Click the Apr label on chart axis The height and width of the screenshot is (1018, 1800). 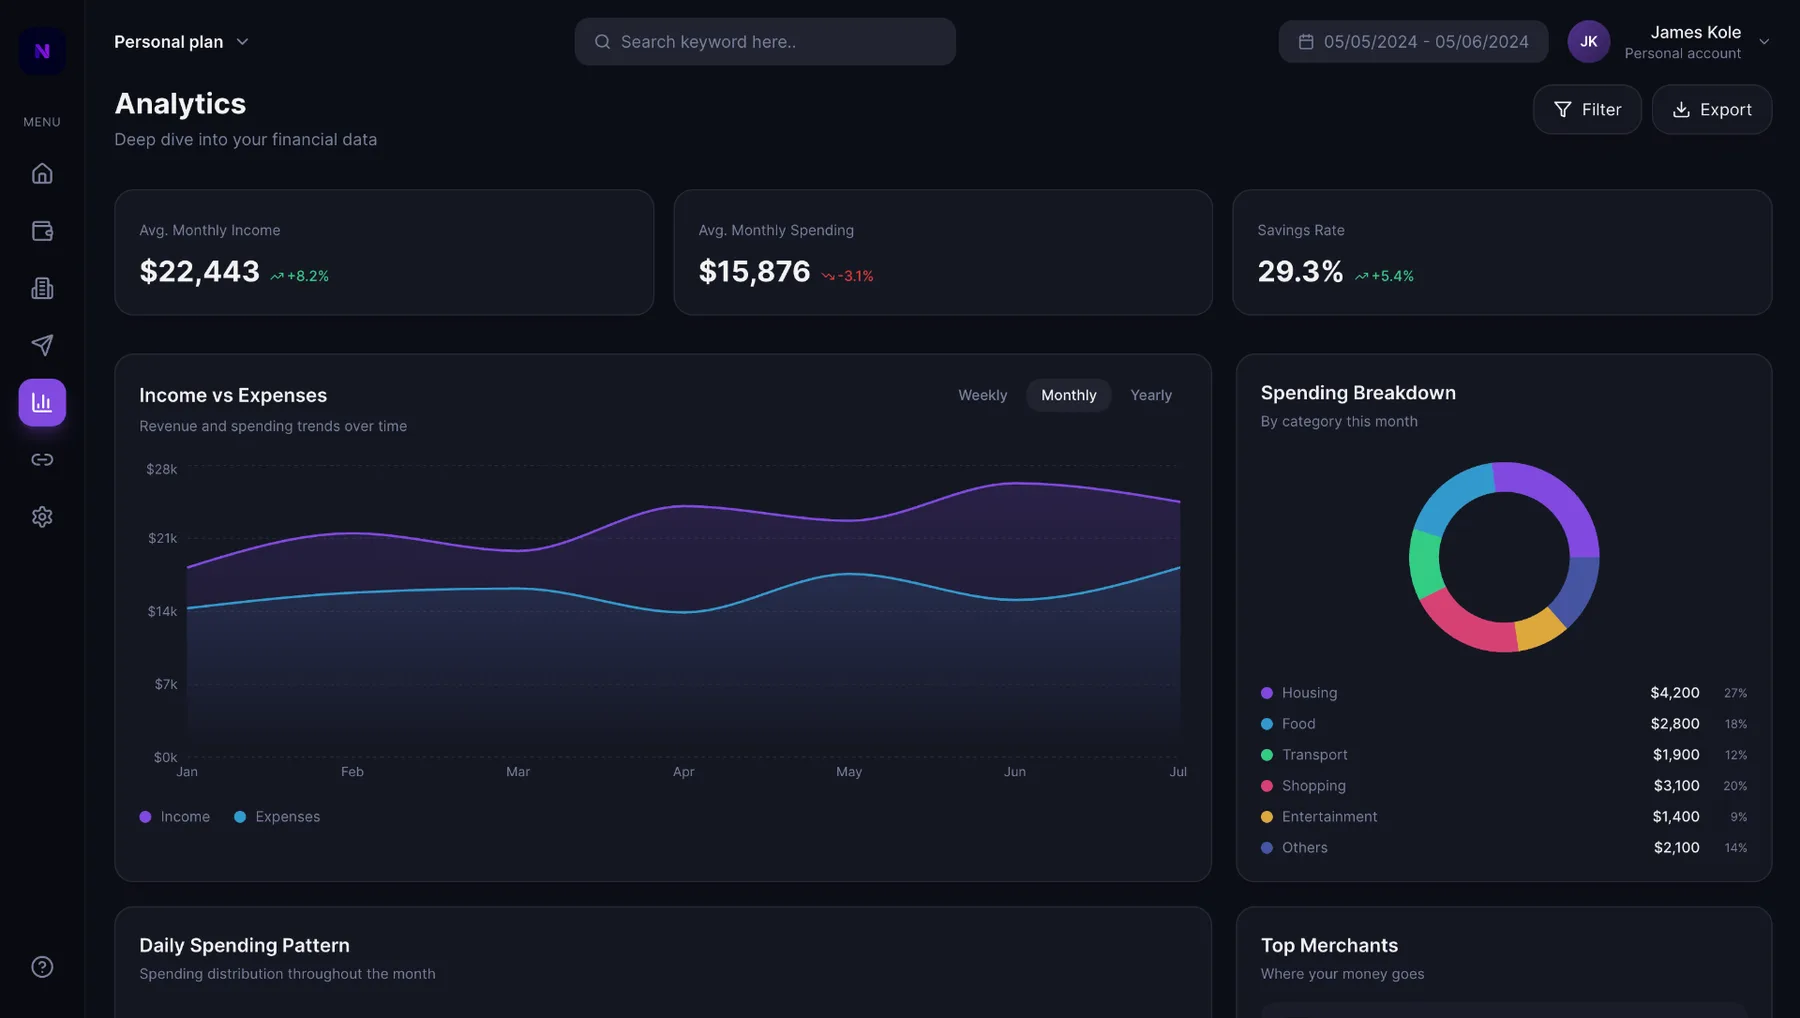point(683,772)
